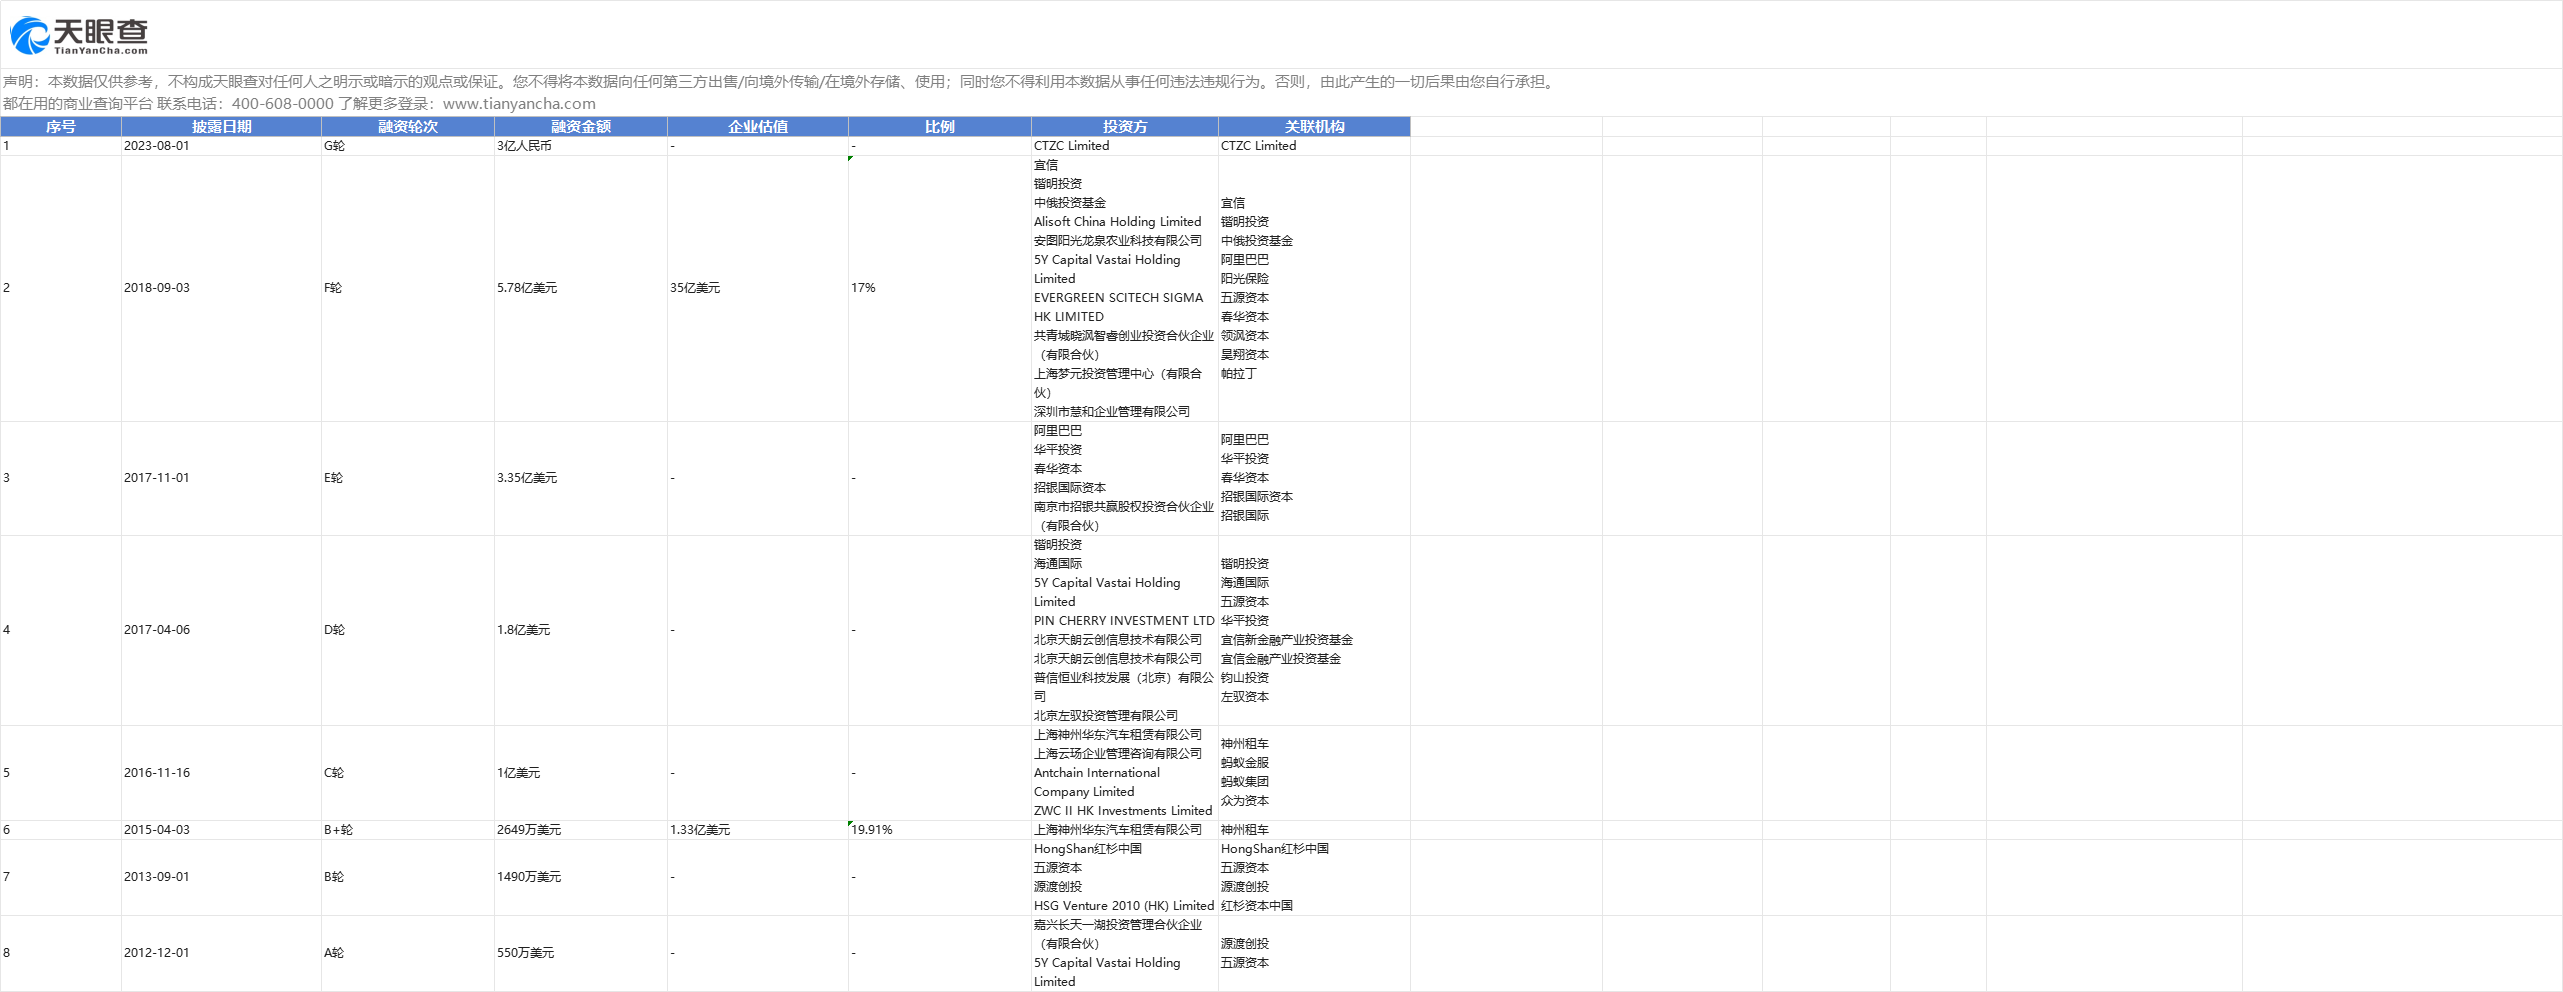
Task: Select the 比例 column header
Action: (x=940, y=127)
